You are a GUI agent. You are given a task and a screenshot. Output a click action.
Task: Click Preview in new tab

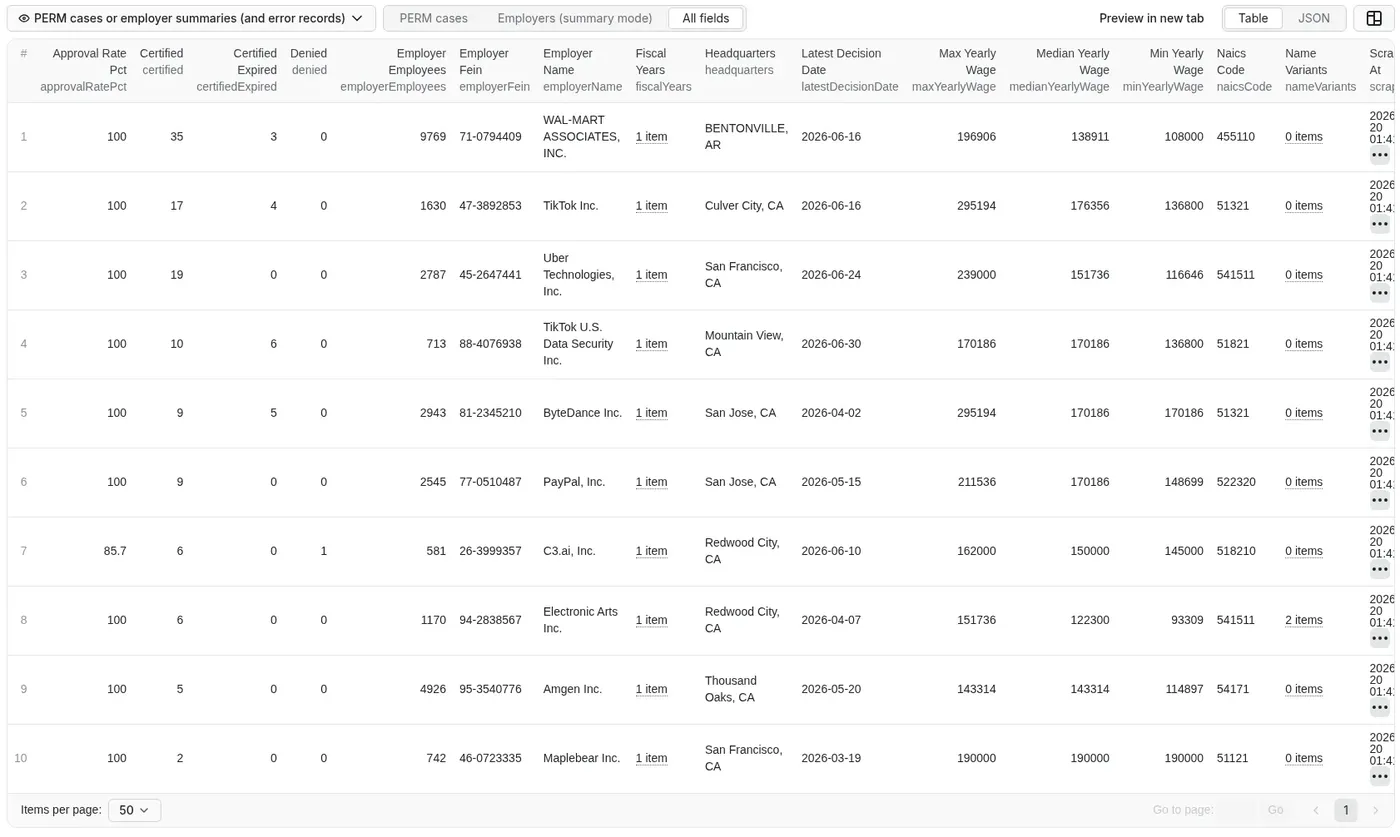click(x=1151, y=18)
